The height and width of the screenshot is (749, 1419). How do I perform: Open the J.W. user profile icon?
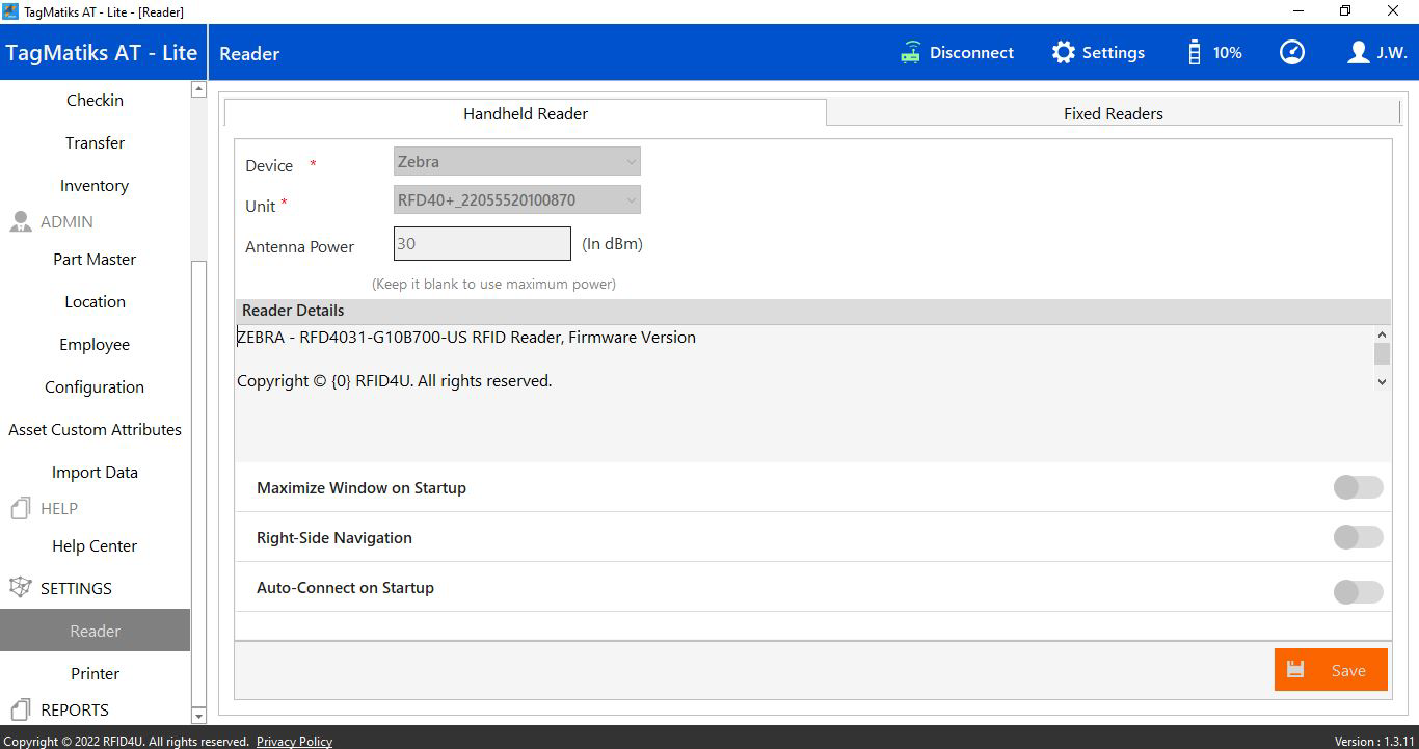click(1357, 53)
